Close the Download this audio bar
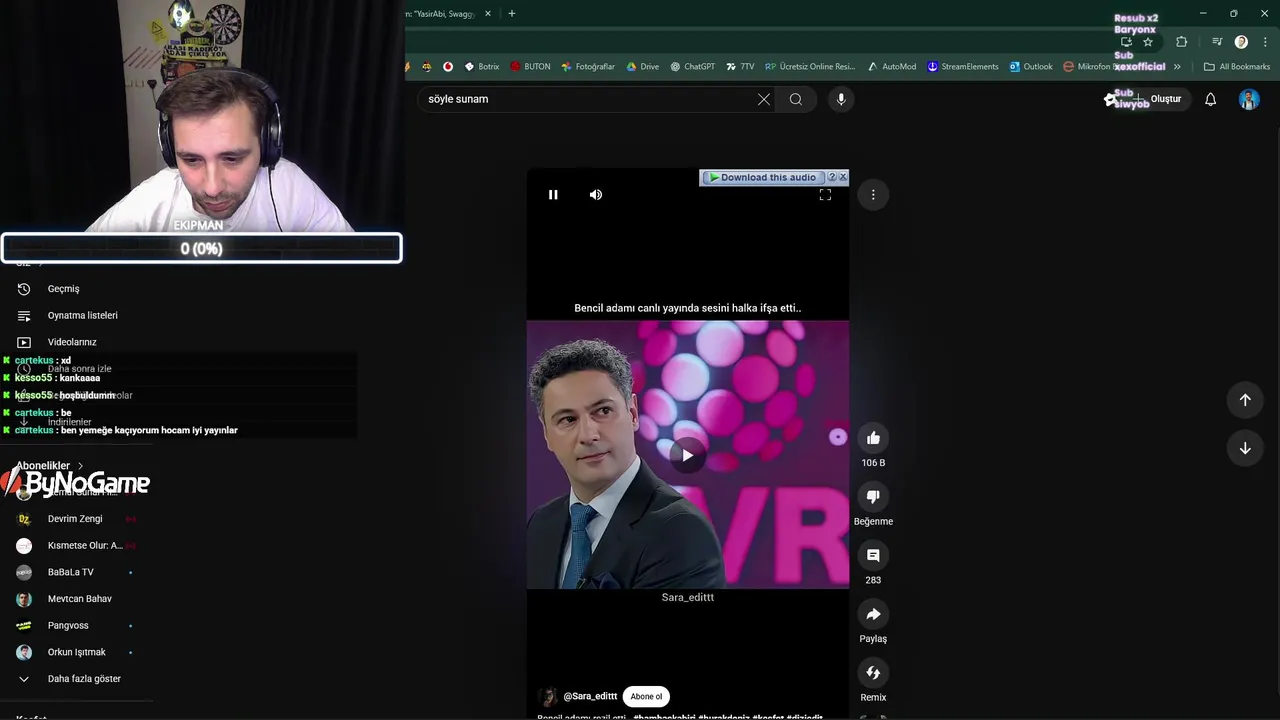This screenshot has height=720, width=1280. coord(843,177)
